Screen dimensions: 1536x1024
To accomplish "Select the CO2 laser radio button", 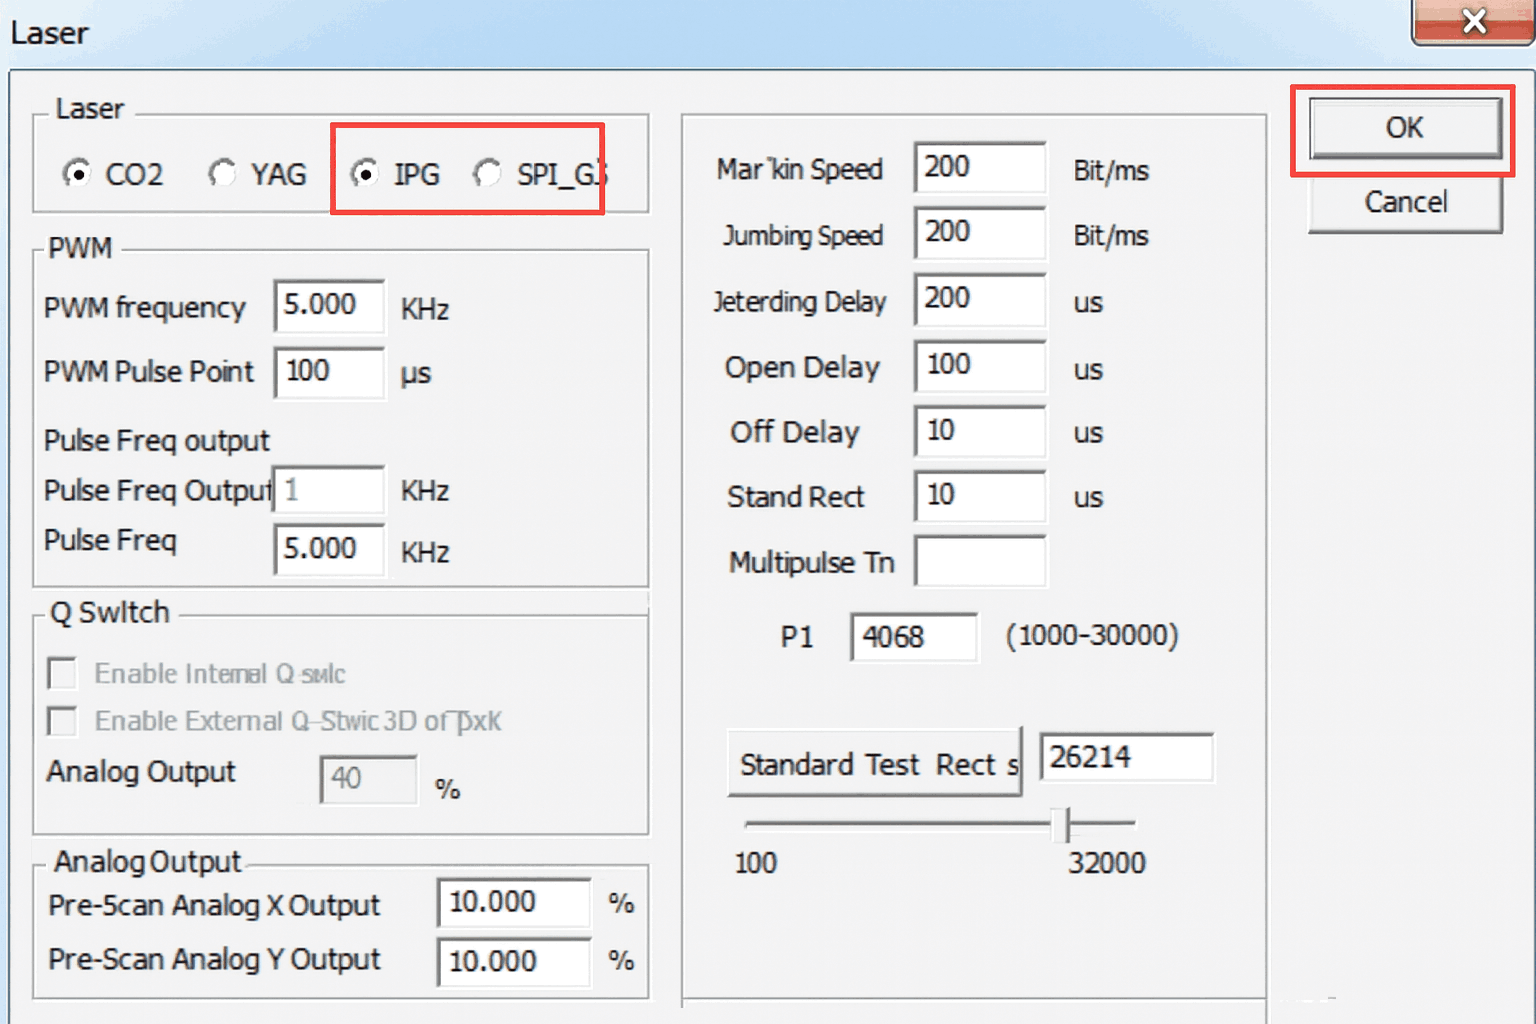I will pyautogui.click(x=77, y=174).
